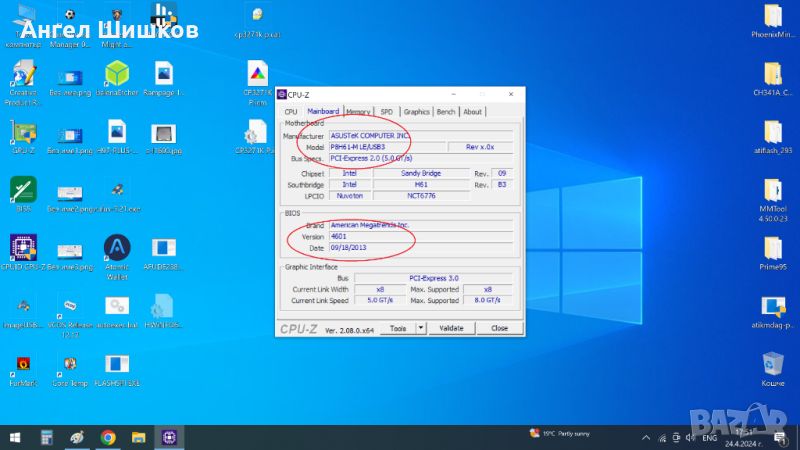
Task: Open the Prime95 folder on desktop
Action: (772, 250)
